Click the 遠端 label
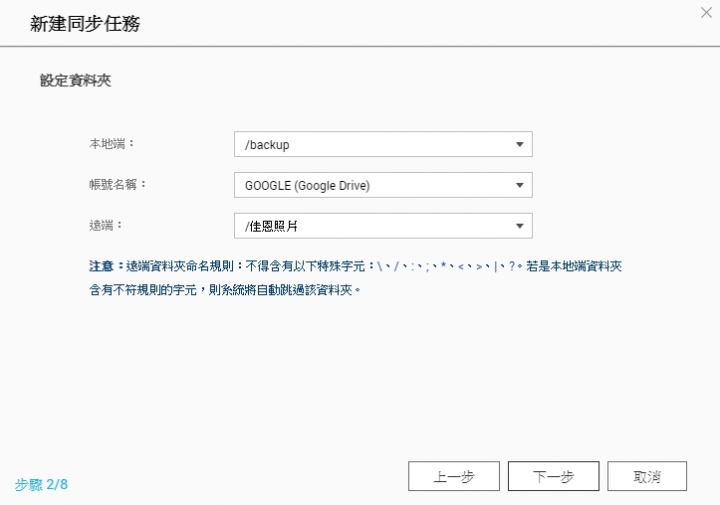 click(106, 225)
